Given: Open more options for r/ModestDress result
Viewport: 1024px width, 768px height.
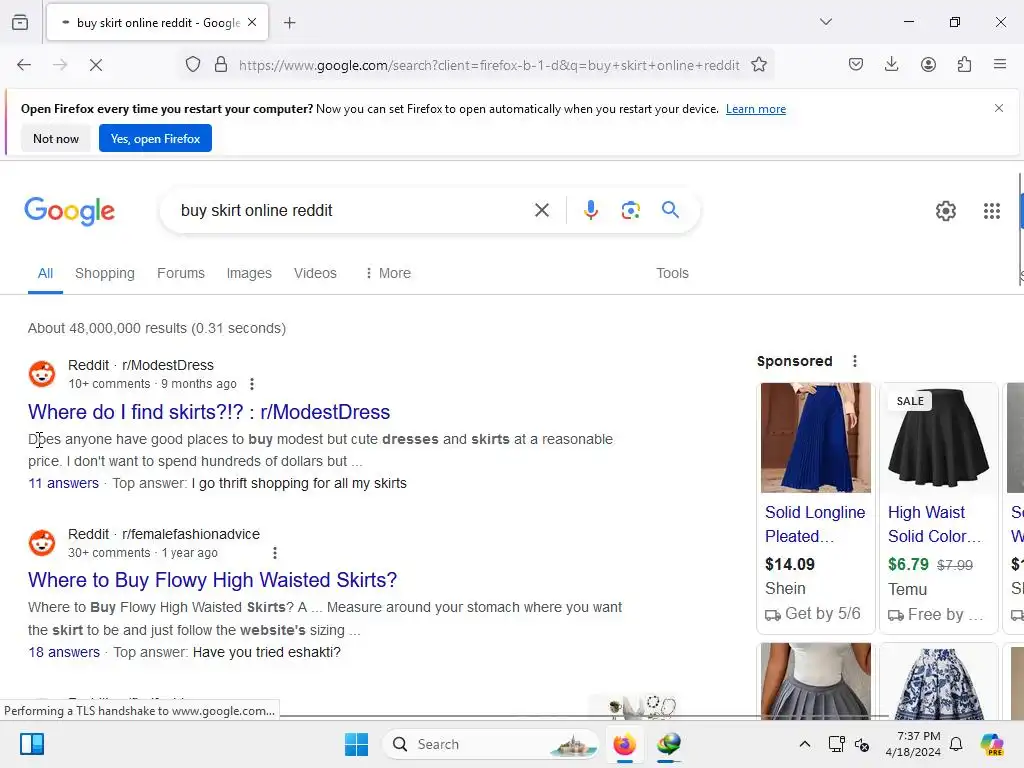Looking at the screenshot, I should pyautogui.click(x=252, y=384).
